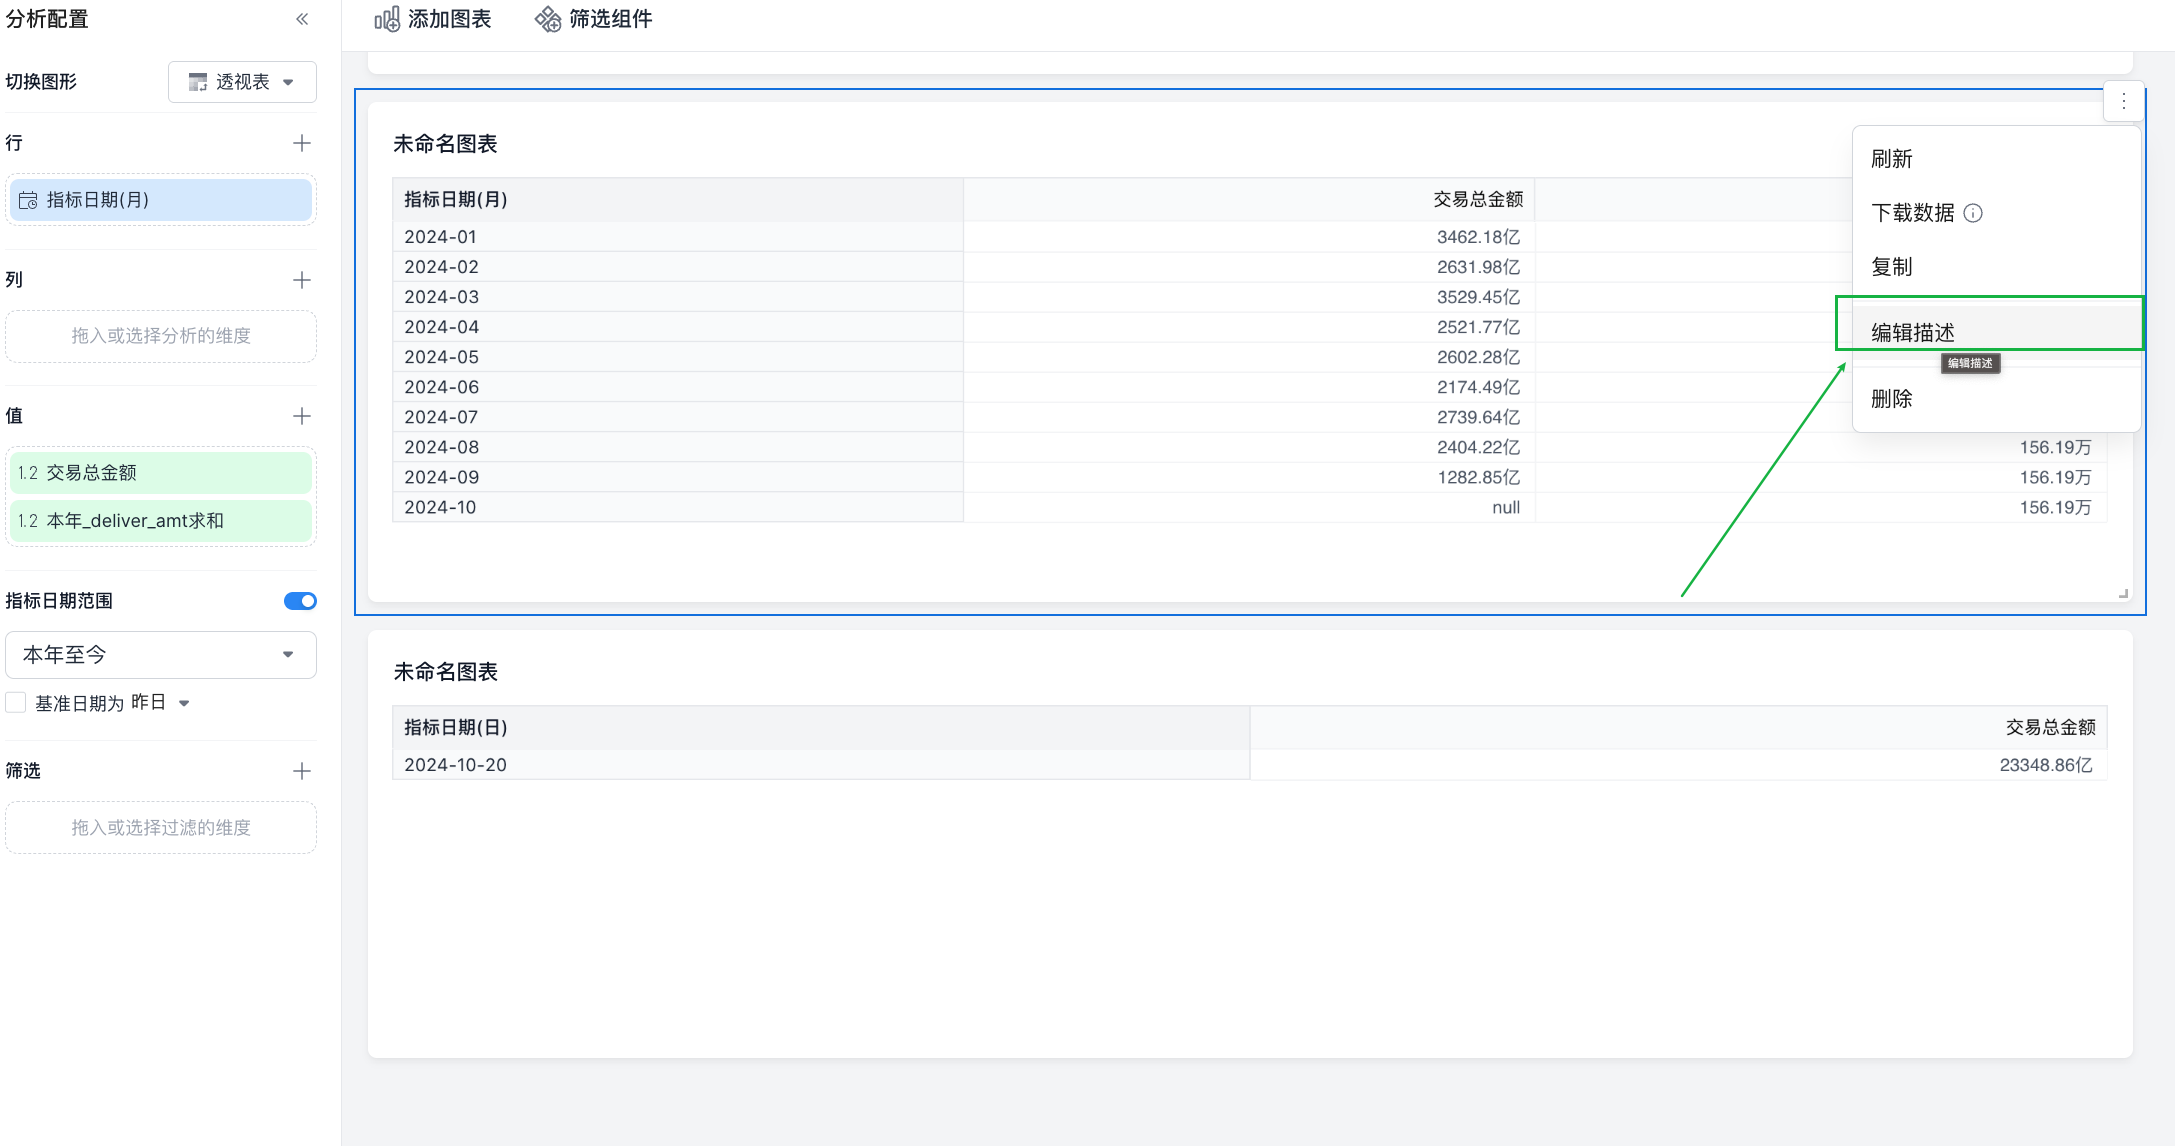Collapse the 分析配置 panel with double-chevron icon

click(302, 19)
